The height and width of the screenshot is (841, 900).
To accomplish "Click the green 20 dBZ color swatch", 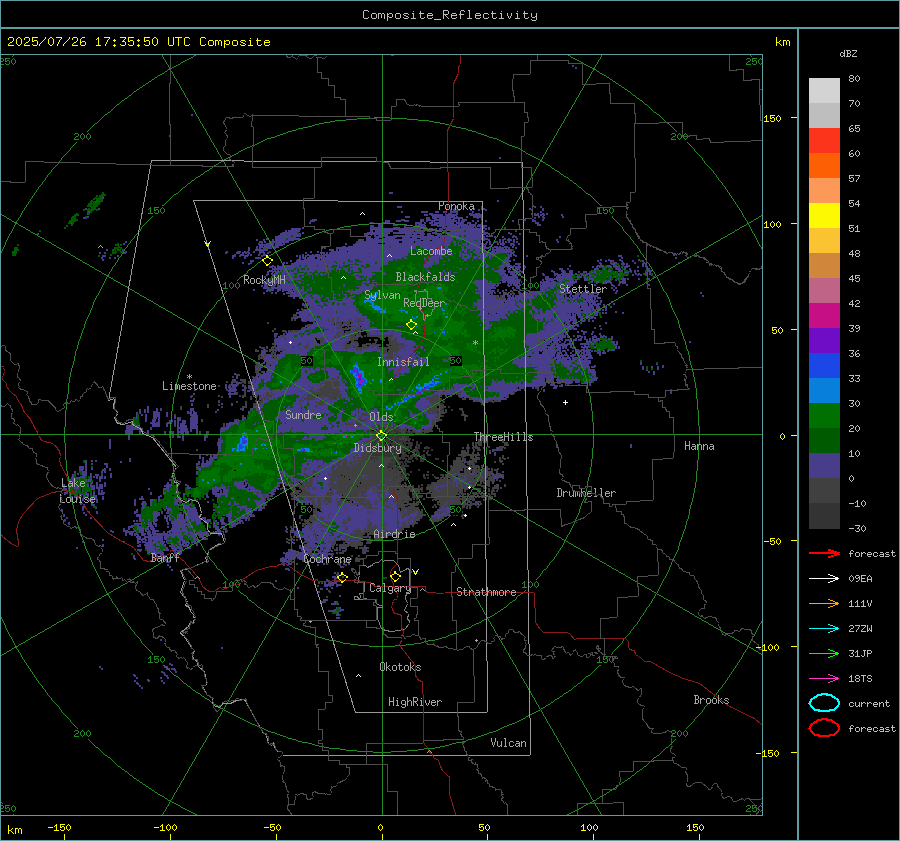I will [x=824, y=416].
